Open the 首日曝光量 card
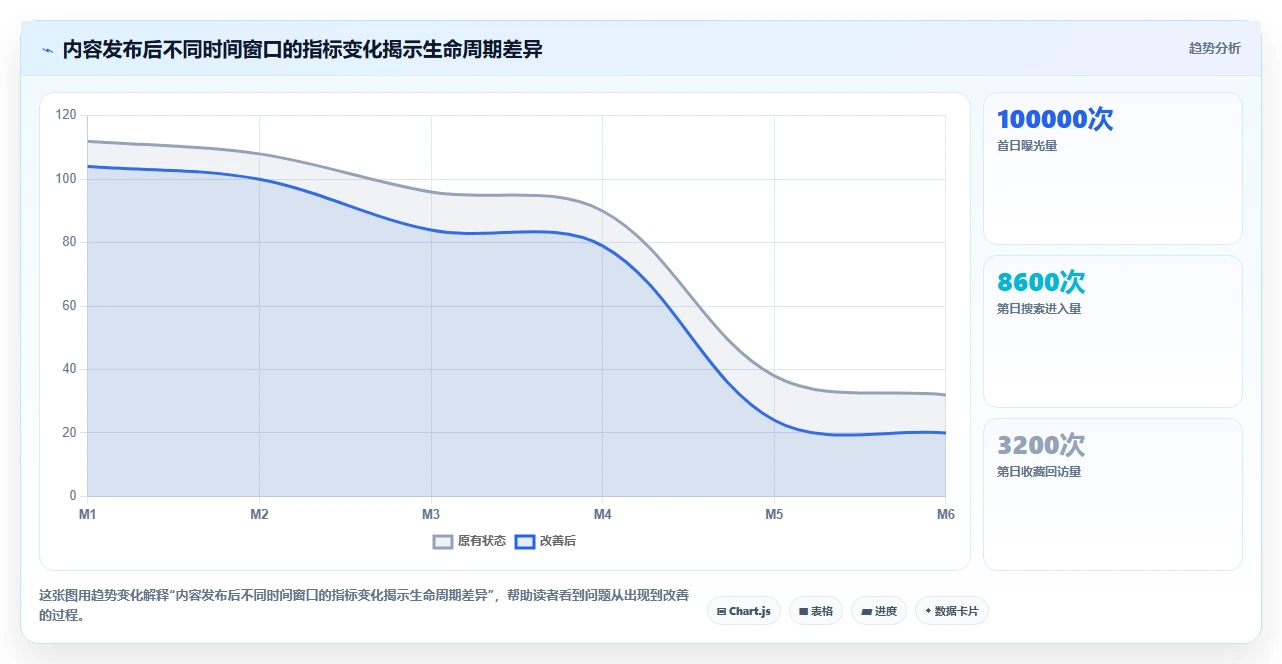The height and width of the screenshot is (664, 1282). 1113,169
